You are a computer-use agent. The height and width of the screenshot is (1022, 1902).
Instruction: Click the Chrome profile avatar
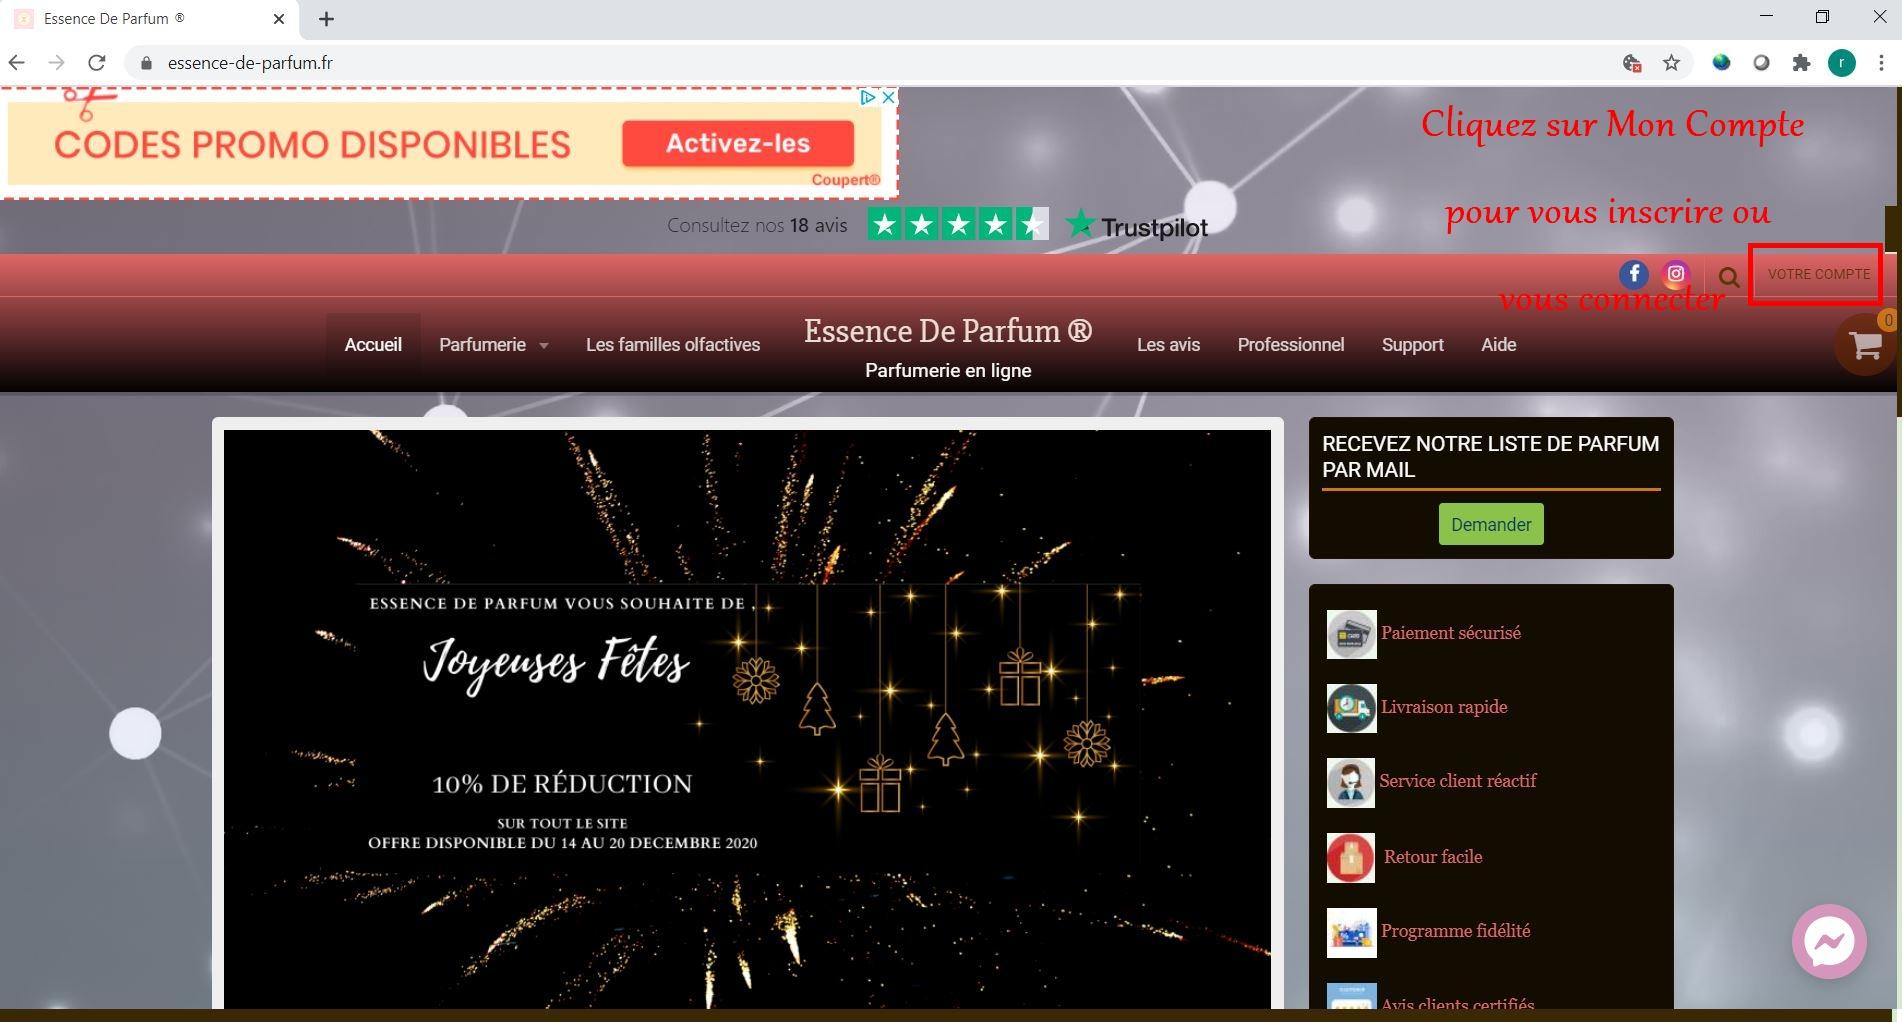1842,63
